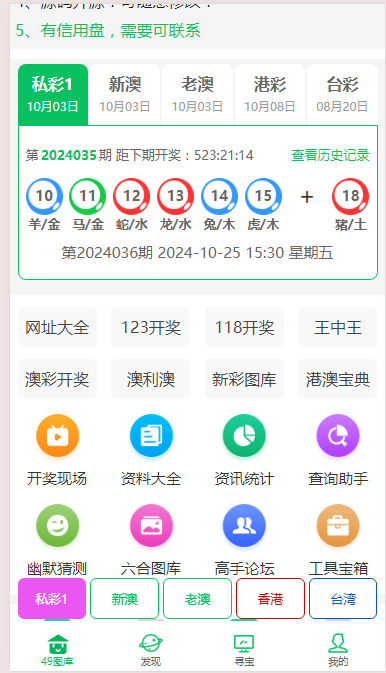This screenshot has height=673, width=386.
Task: Select the green 新澳 filter button
Action: (125, 598)
